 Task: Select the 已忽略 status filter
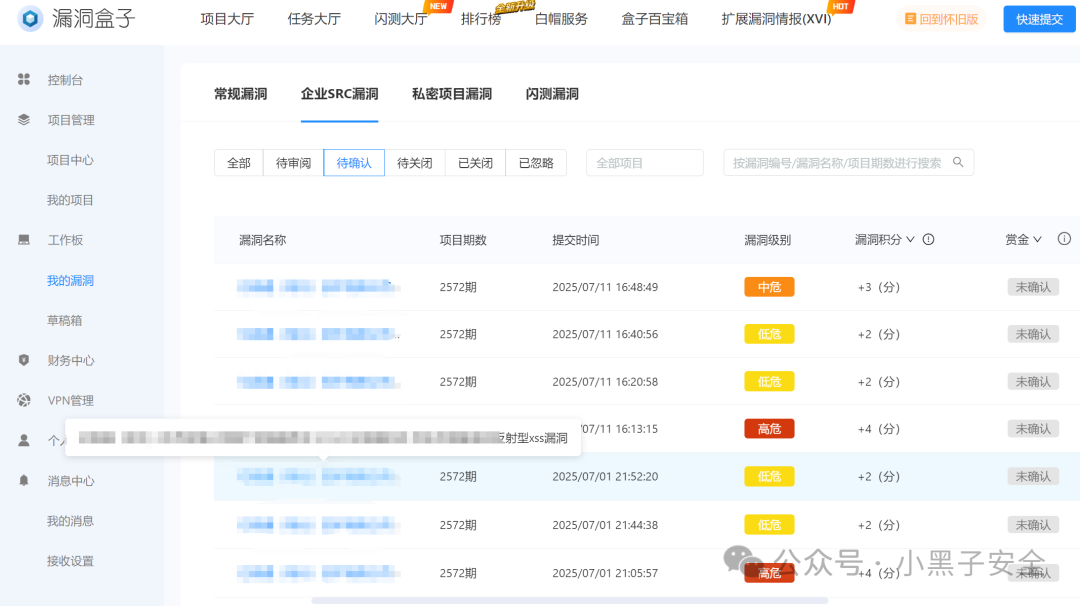(x=536, y=163)
